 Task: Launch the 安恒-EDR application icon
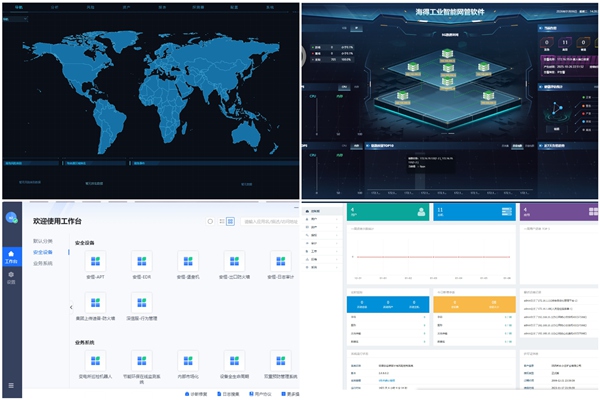142,260
